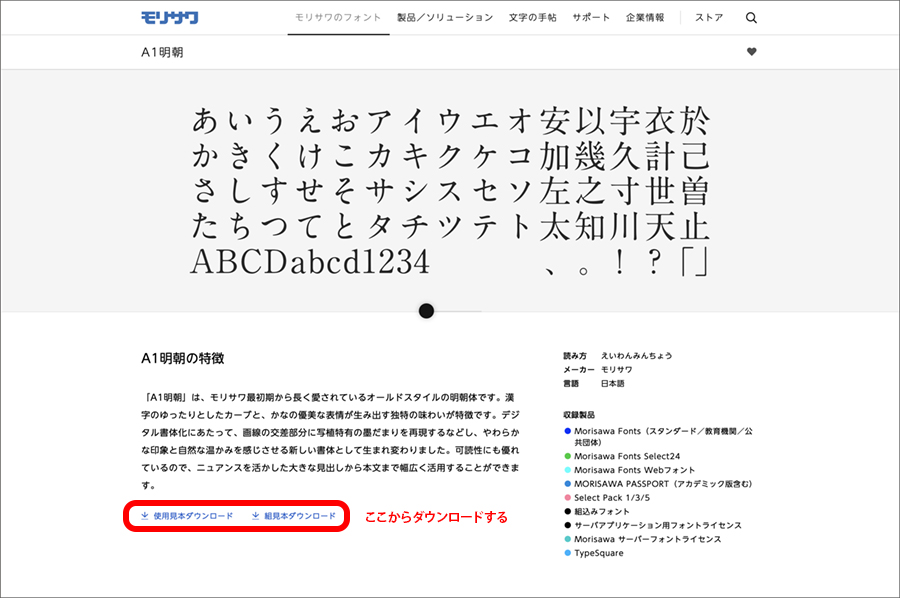
Task: Open Morisawa Fonts Webフォント link
Action: (x=634, y=470)
